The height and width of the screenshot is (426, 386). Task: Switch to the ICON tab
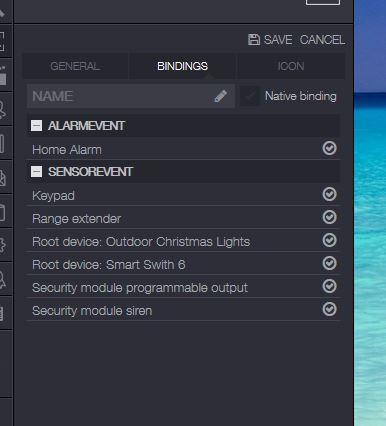(x=291, y=66)
